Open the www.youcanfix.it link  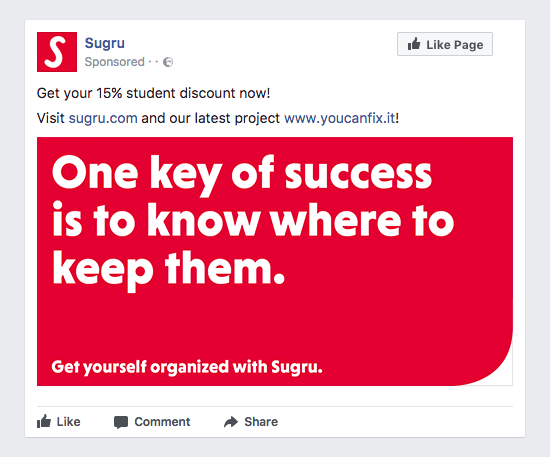[x=340, y=119]
